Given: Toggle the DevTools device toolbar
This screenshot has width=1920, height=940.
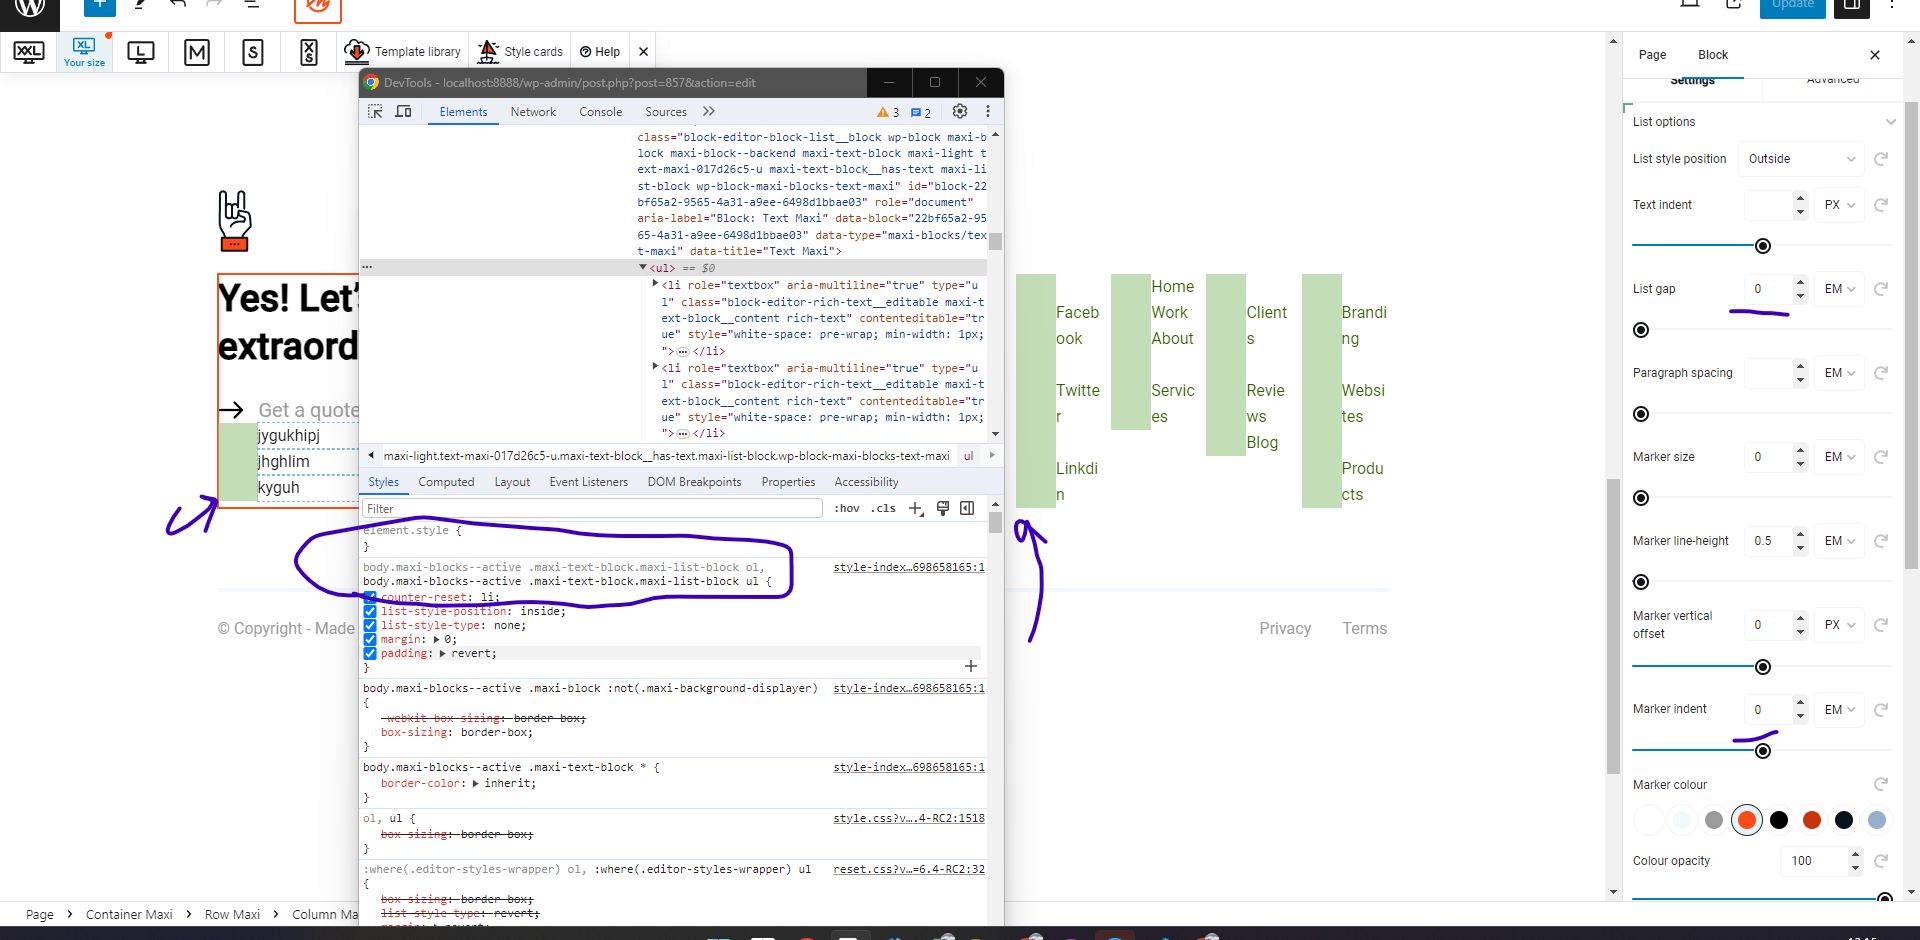Looking at the screenshot, I should click(x=403, y=111).
